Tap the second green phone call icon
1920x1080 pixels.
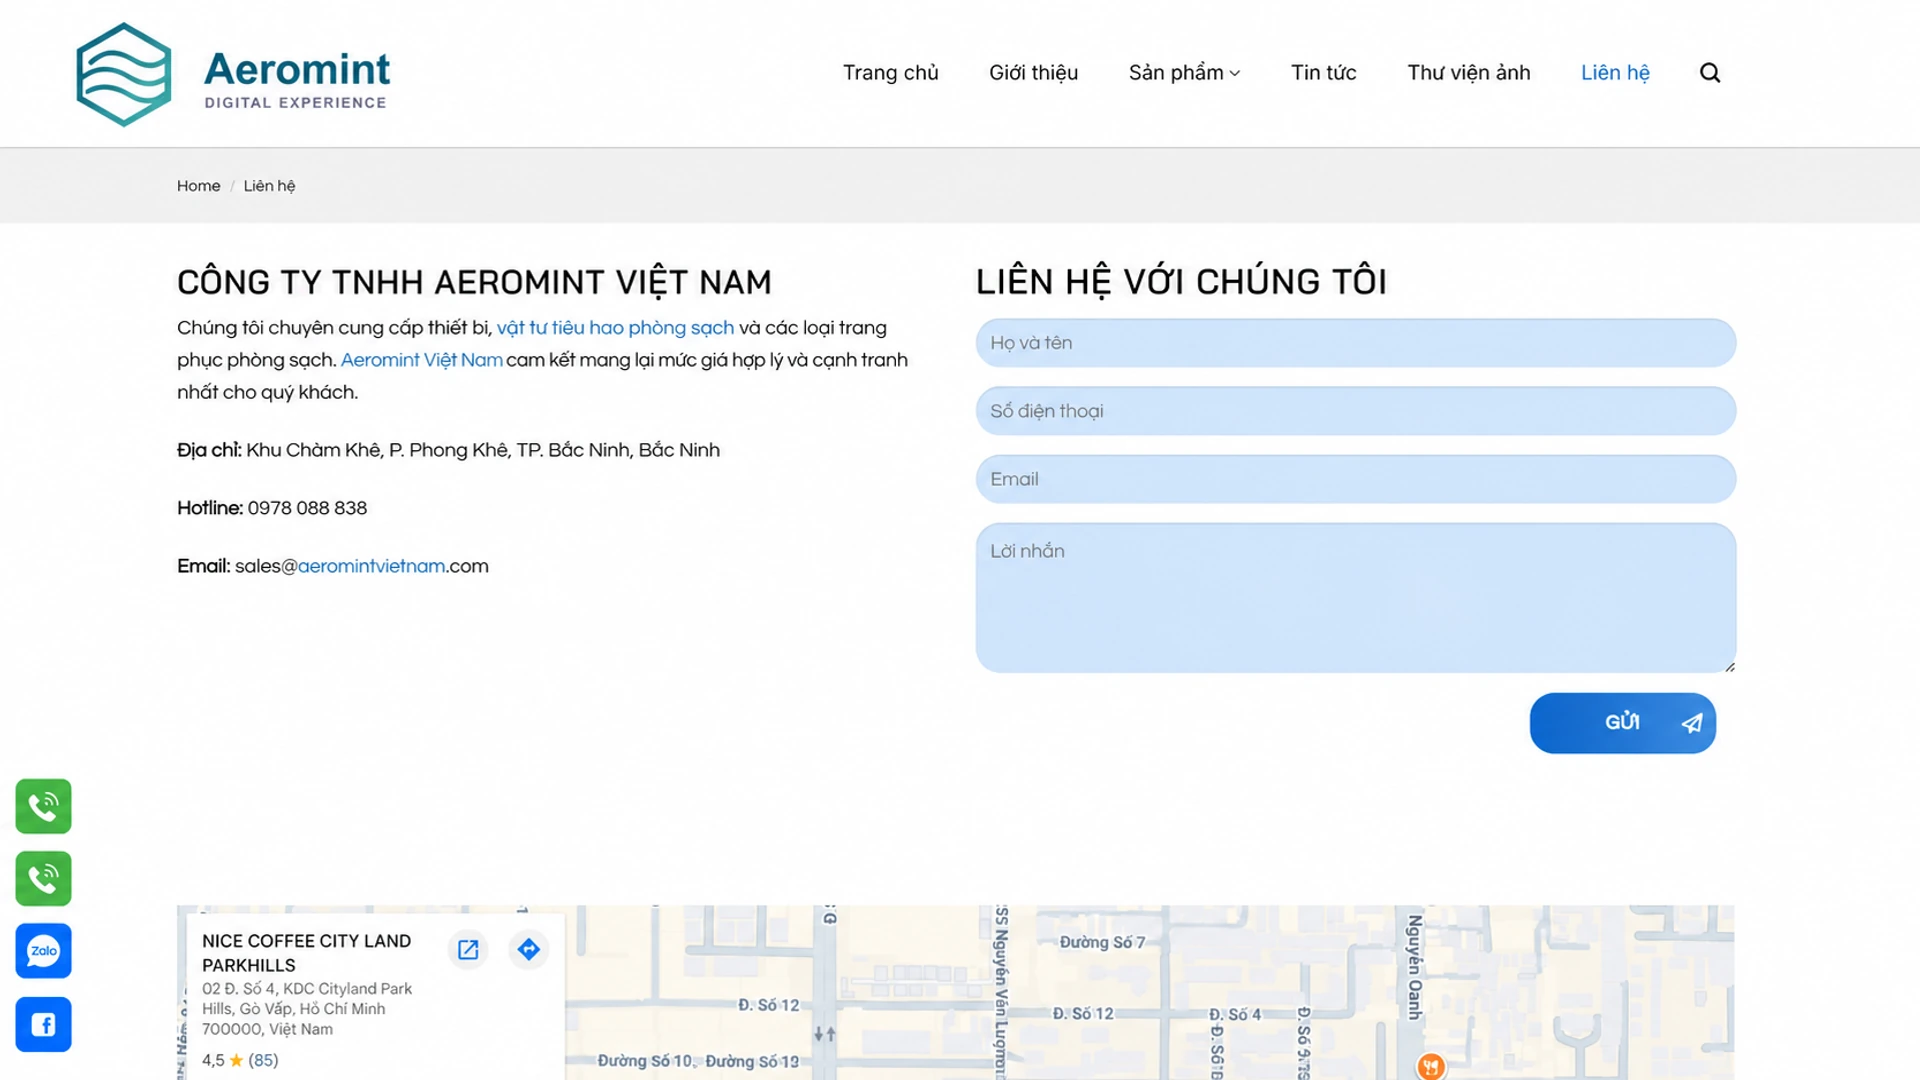(x=43, y=879)
